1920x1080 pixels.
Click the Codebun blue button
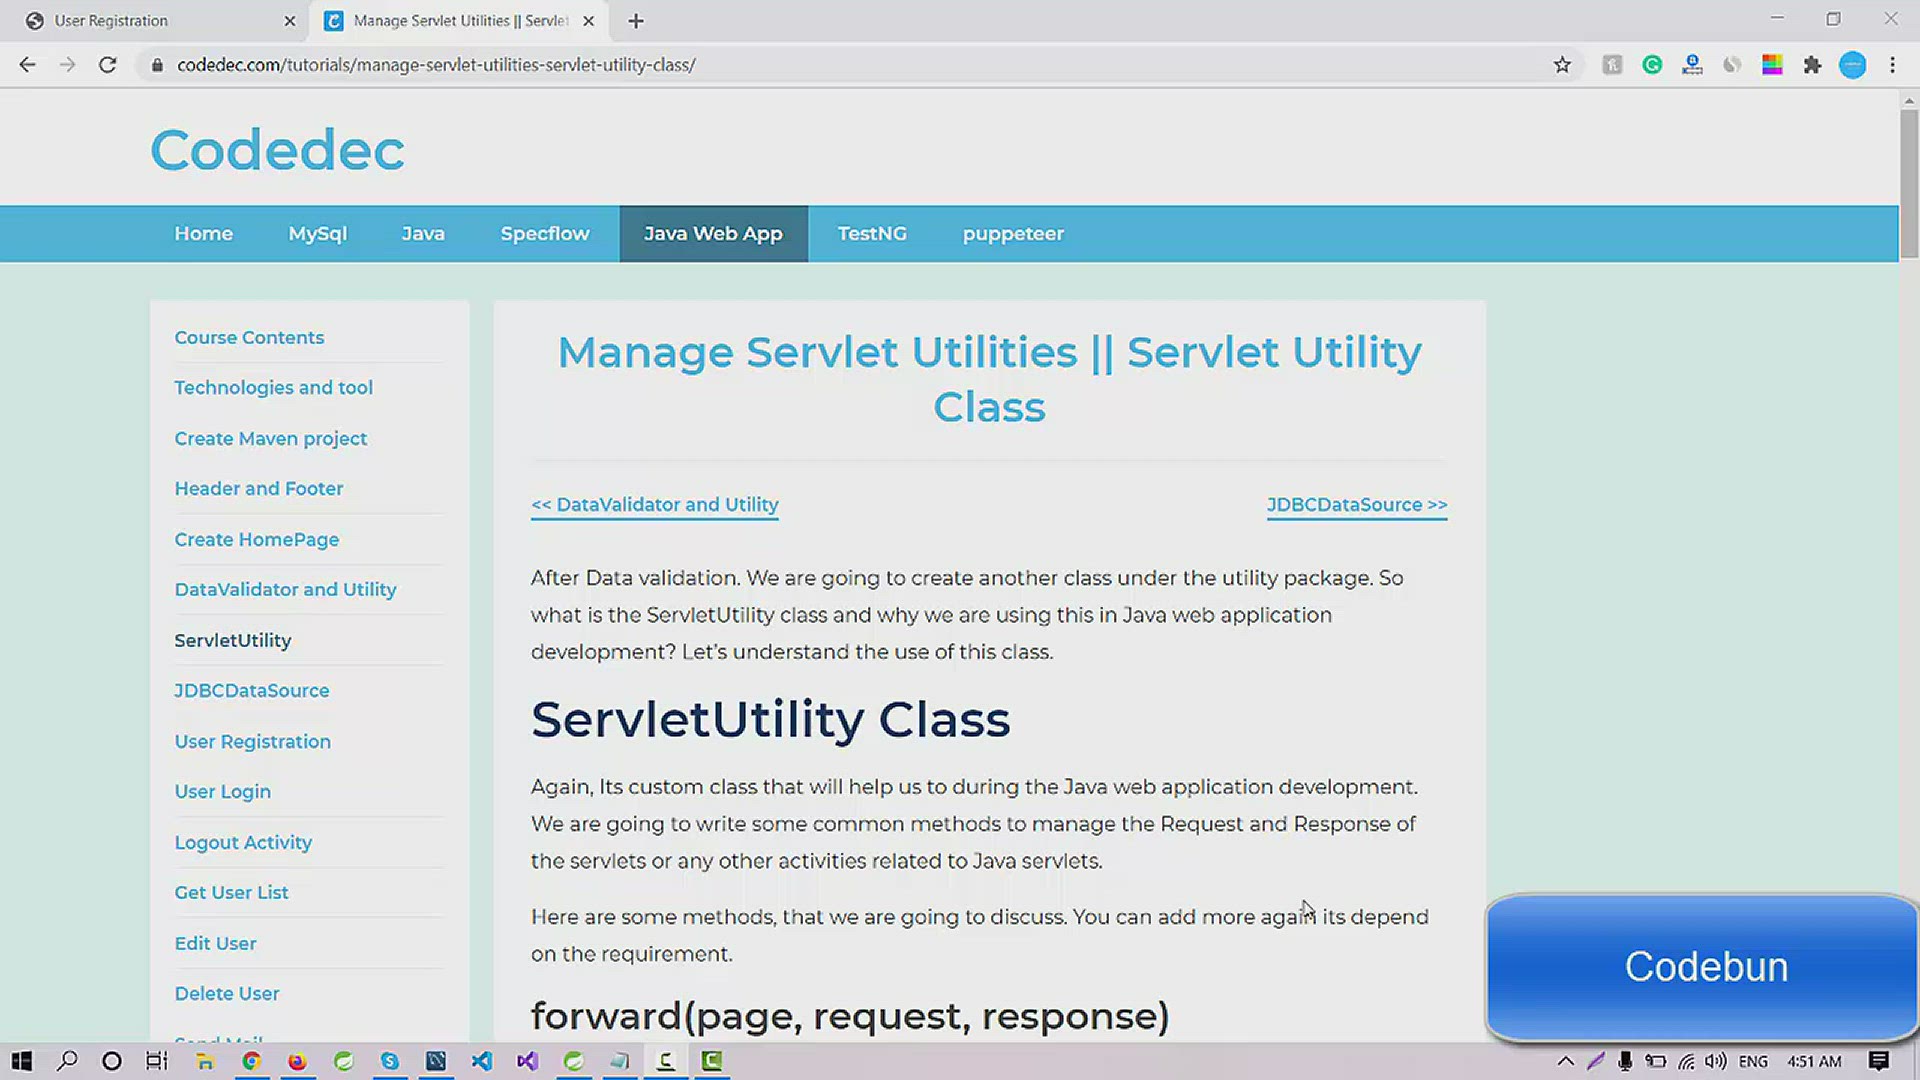point(1703,967)
